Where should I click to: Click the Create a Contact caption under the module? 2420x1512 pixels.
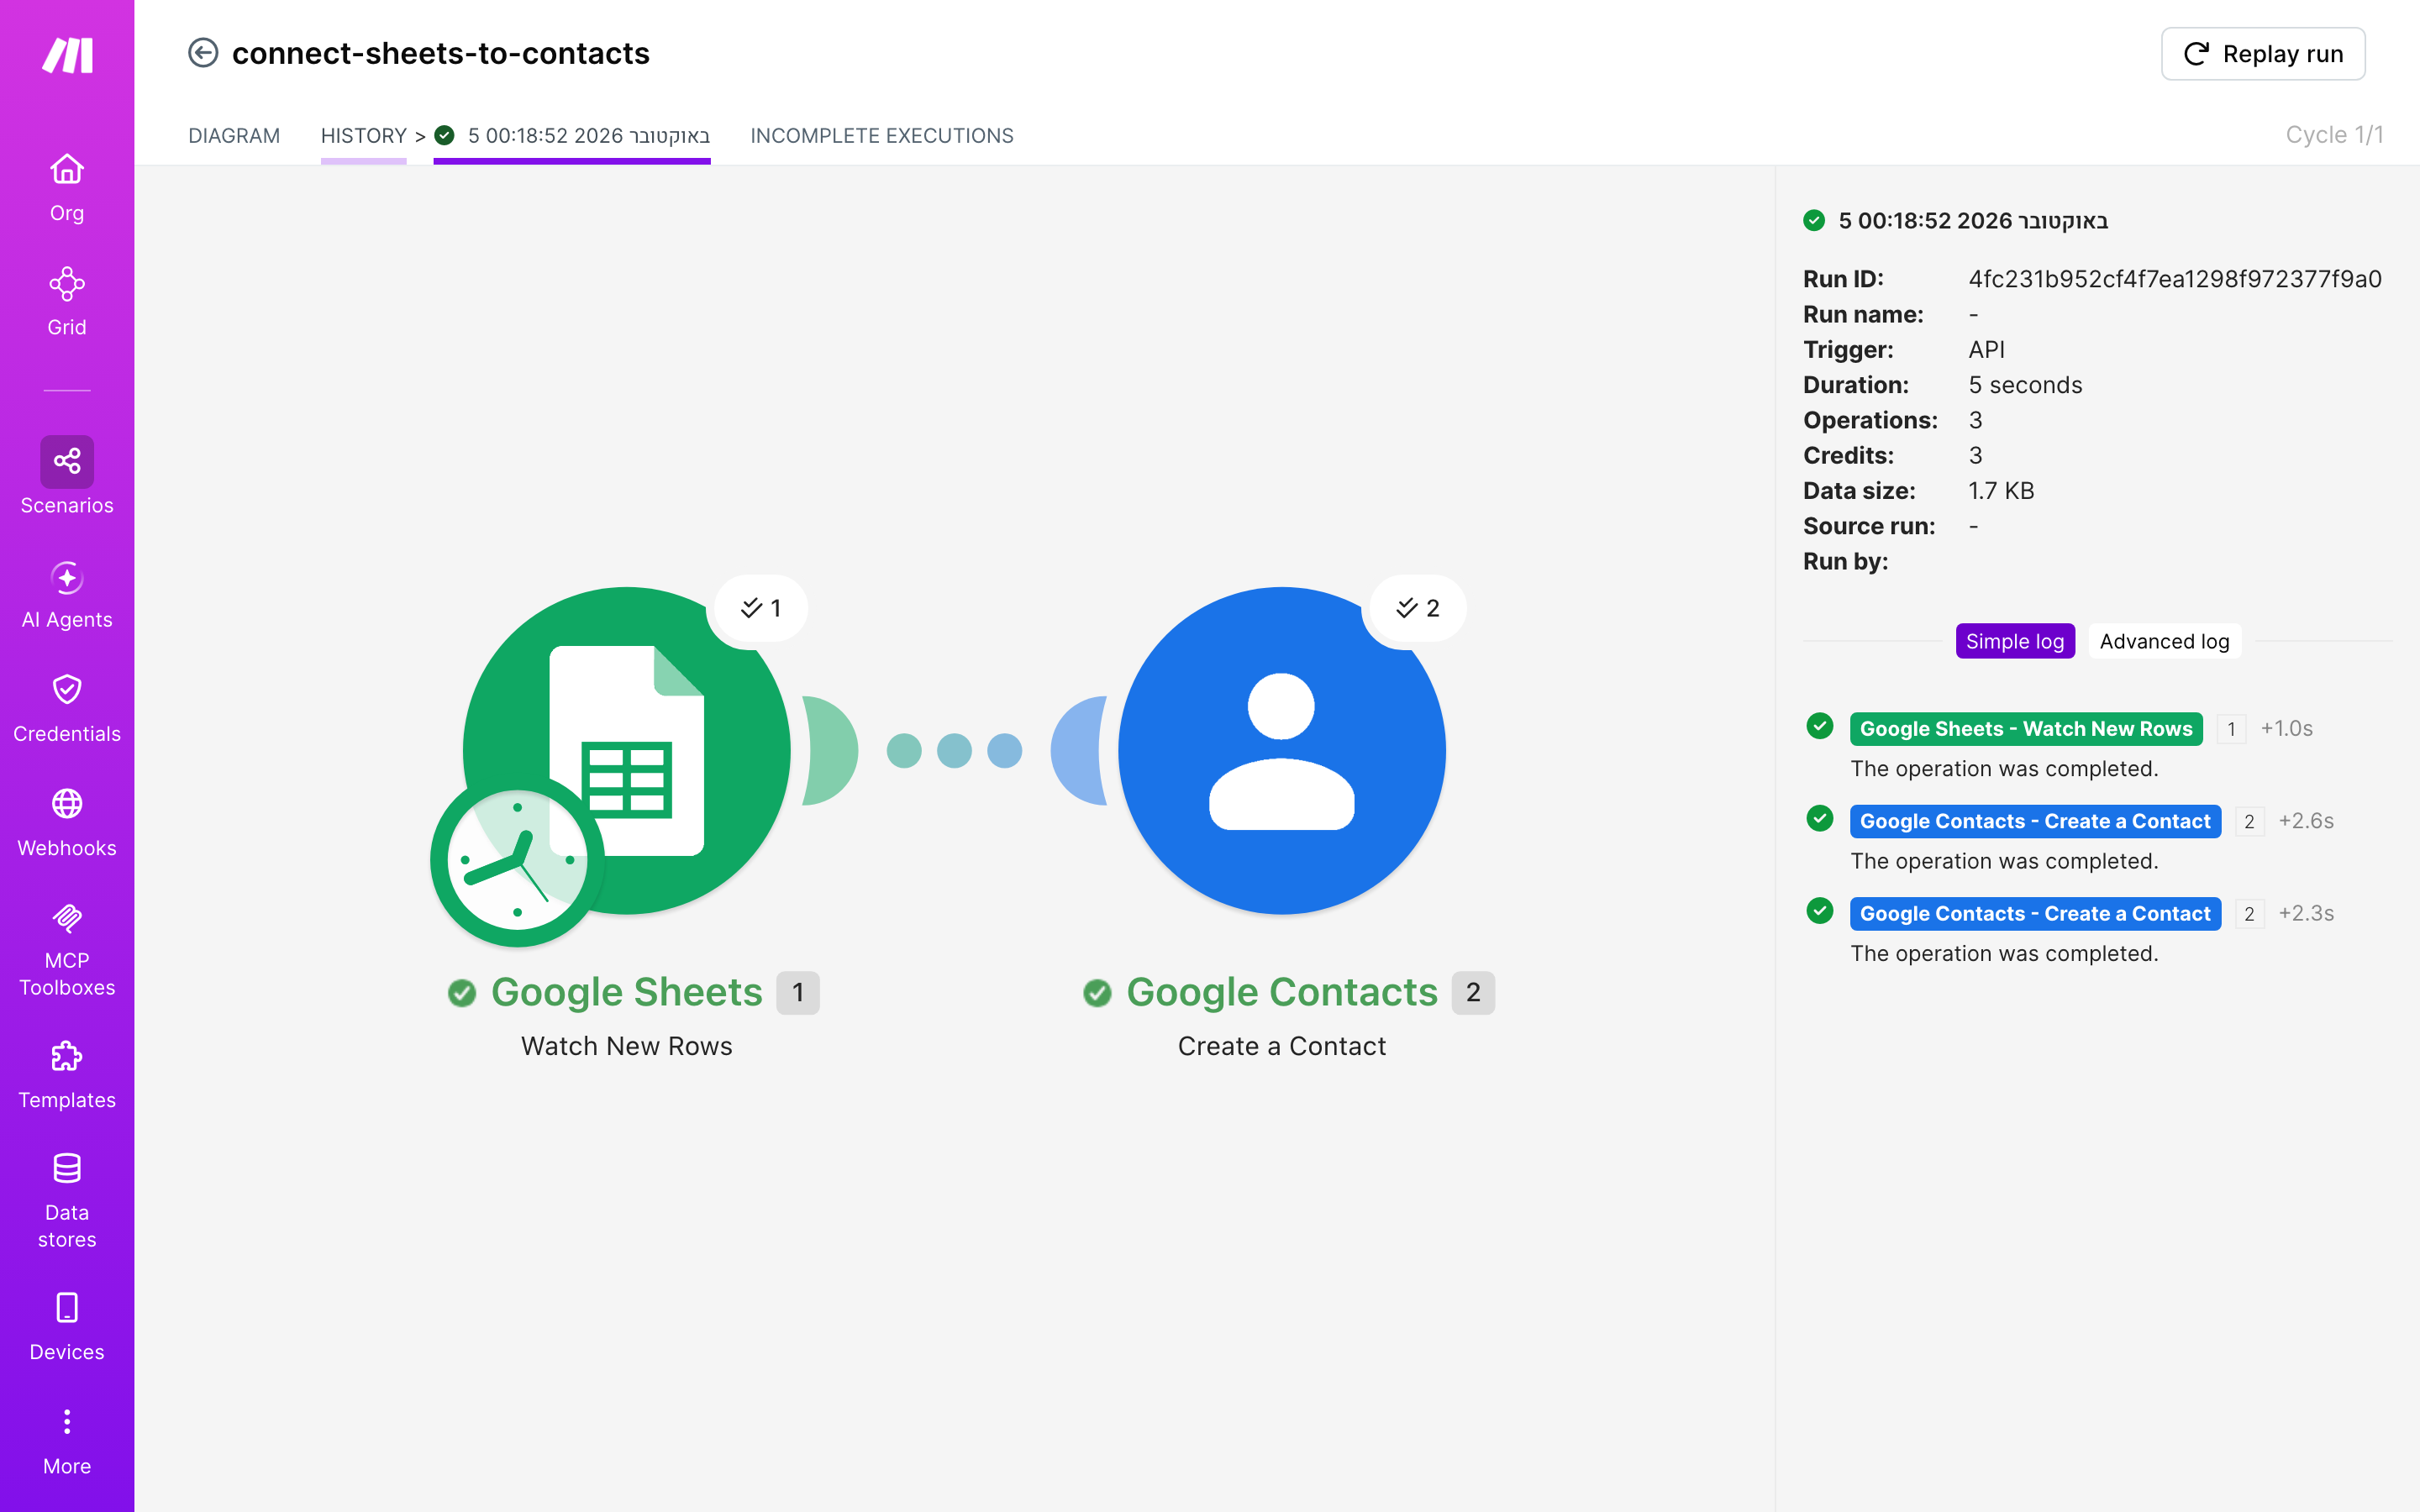coord(1282,1046)
